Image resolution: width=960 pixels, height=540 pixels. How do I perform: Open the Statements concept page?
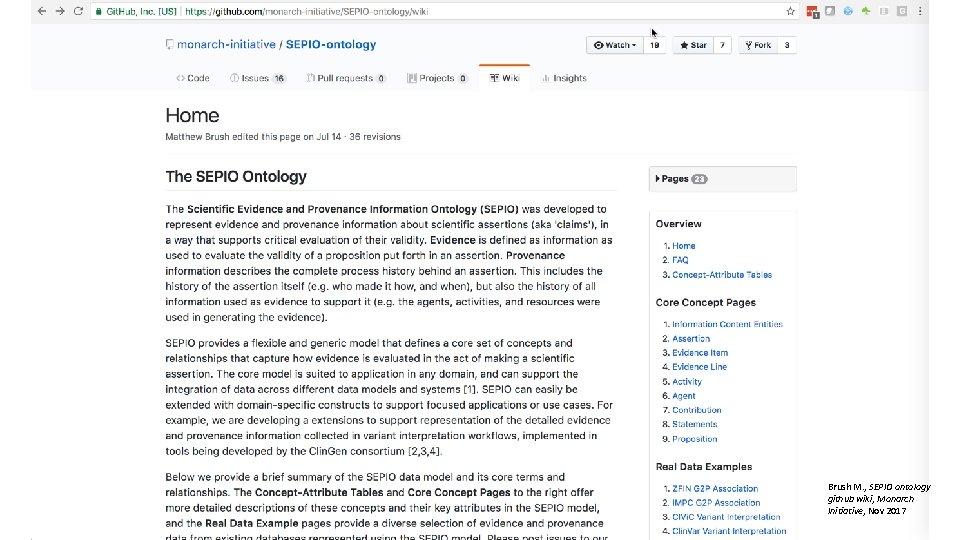click(694, 424)
